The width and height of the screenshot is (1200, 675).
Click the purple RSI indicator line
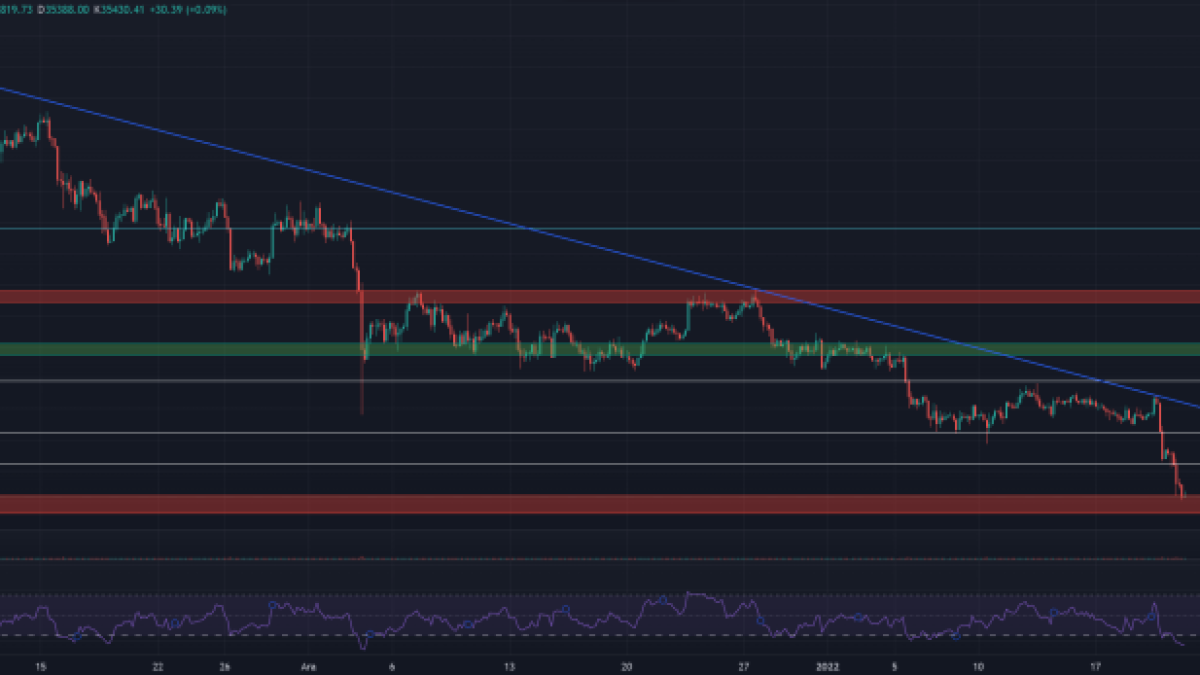click(688, 598)
